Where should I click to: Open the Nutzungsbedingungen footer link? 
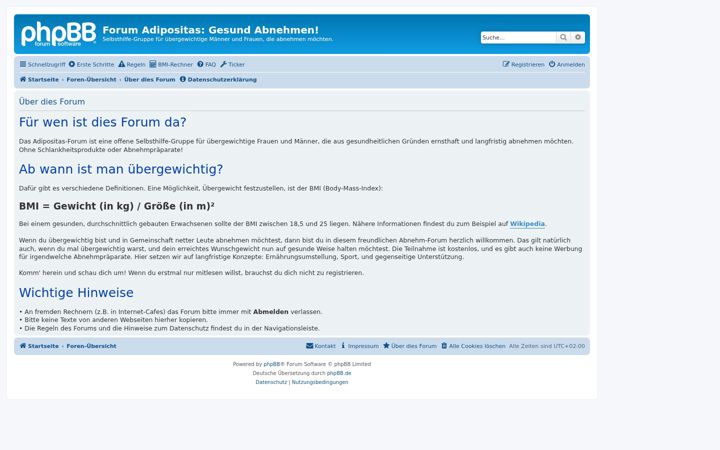click(x=320, y=382)
